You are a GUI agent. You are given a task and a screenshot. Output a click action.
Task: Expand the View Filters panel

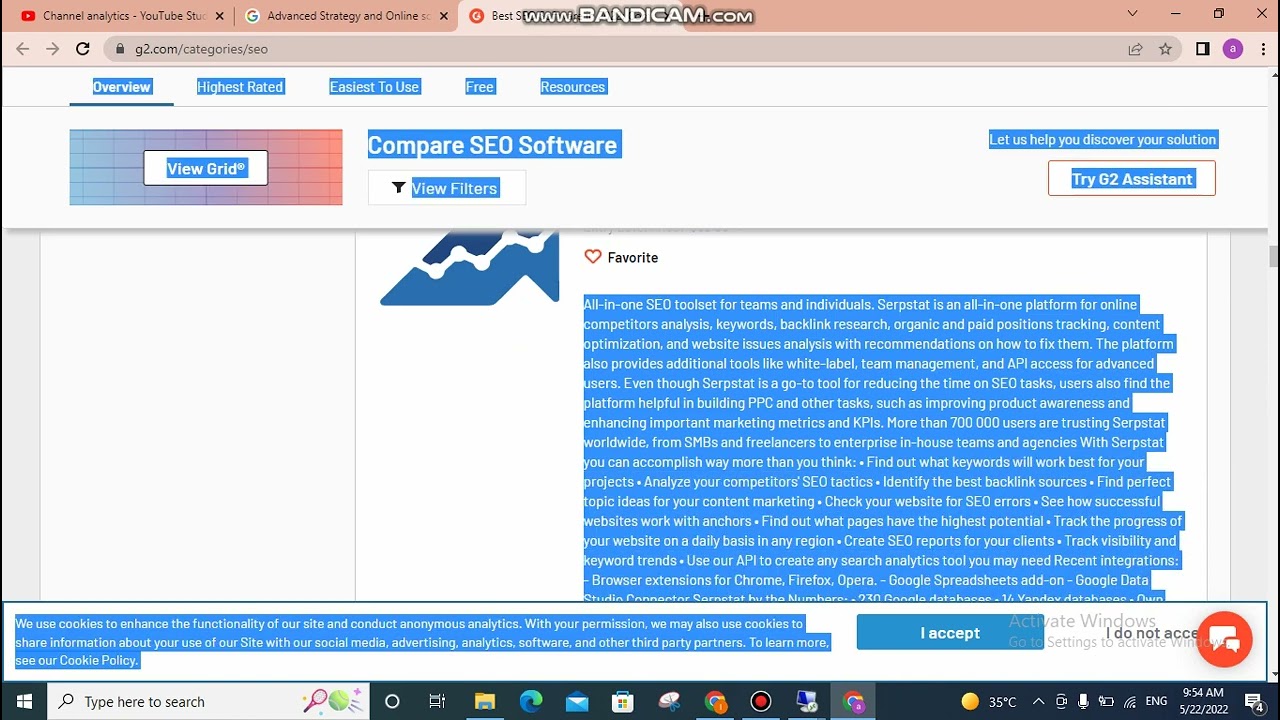tap(446, 188)
